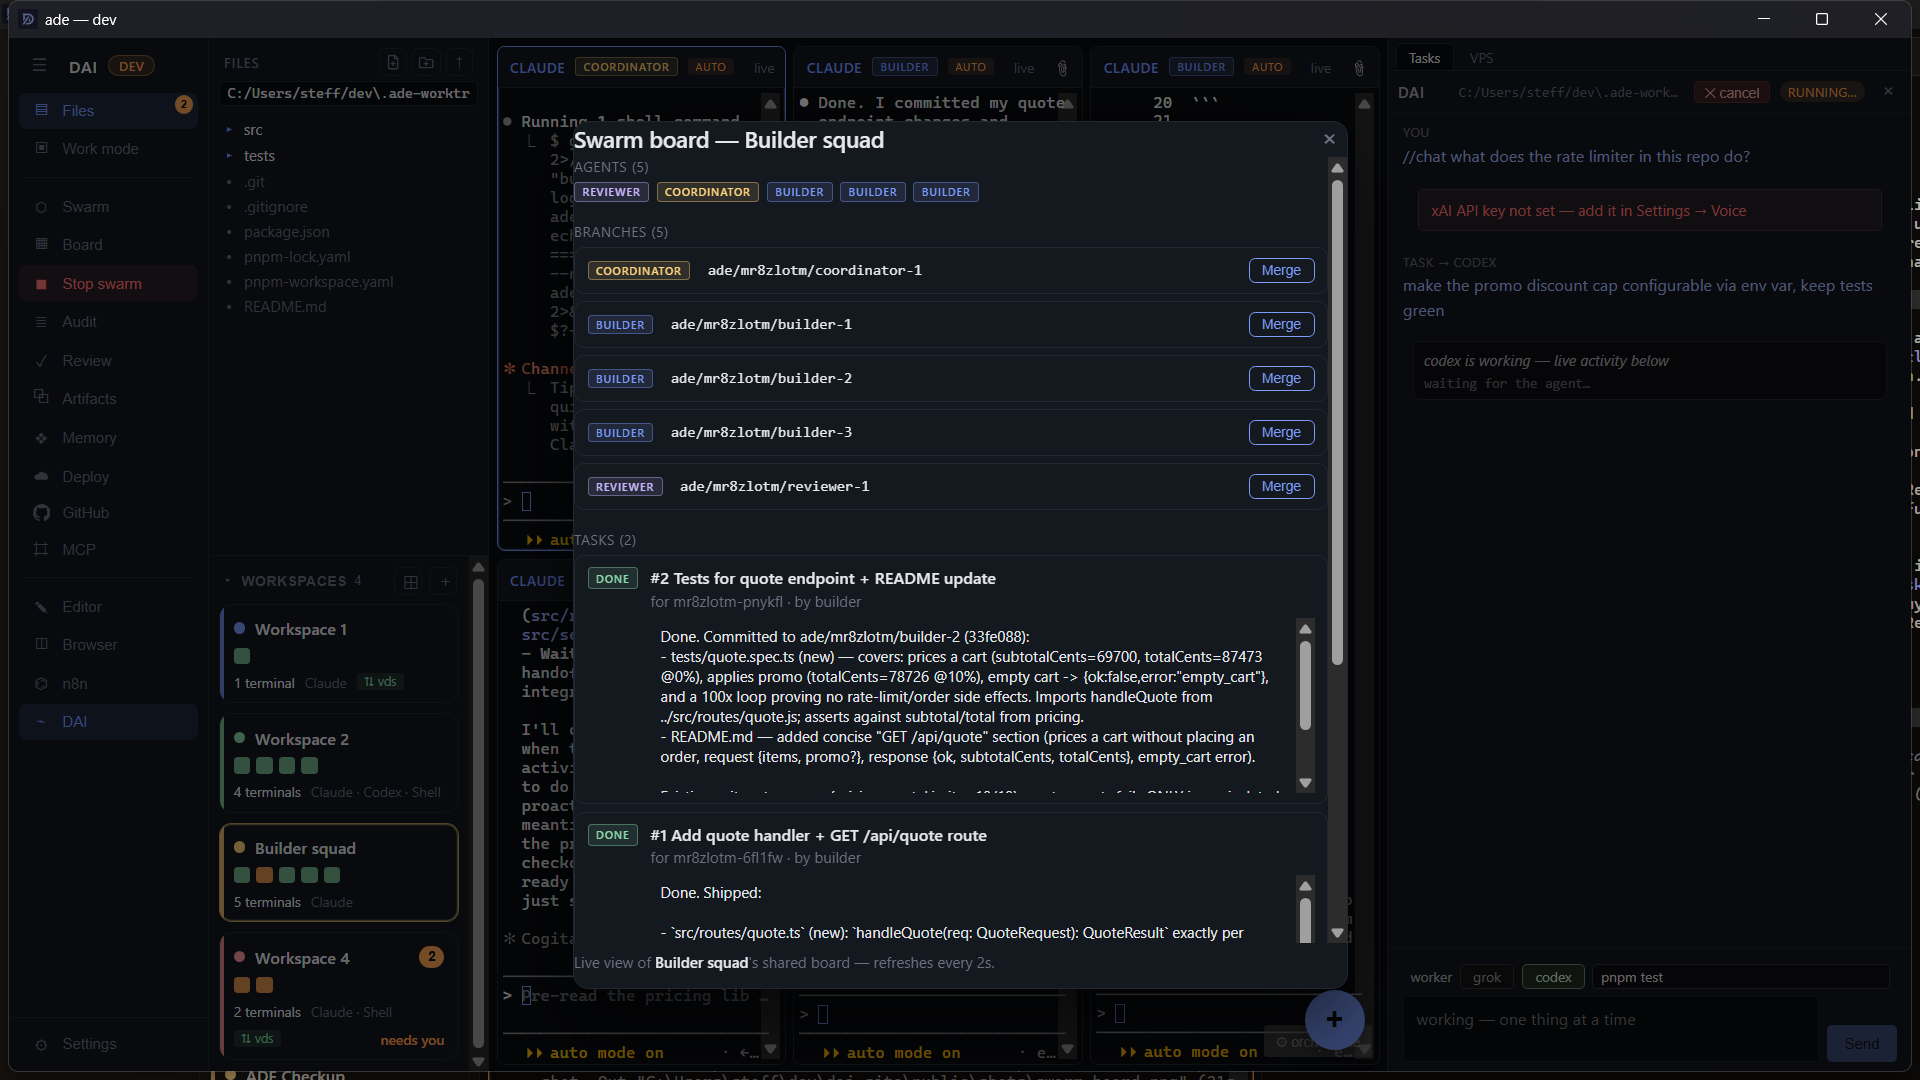Screen dimensions: 1920x1080
Task: Open MCP in the sidebar
Action: (x=108, y=550)
